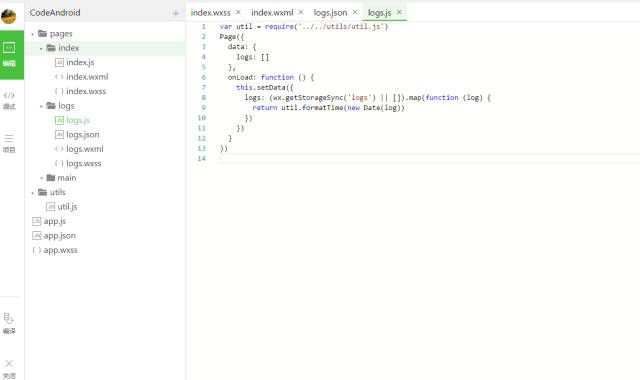Open index.wxss in the file tree
This screenshot has width=640, height=380.
pyautogui.click(x=86, y=91)
